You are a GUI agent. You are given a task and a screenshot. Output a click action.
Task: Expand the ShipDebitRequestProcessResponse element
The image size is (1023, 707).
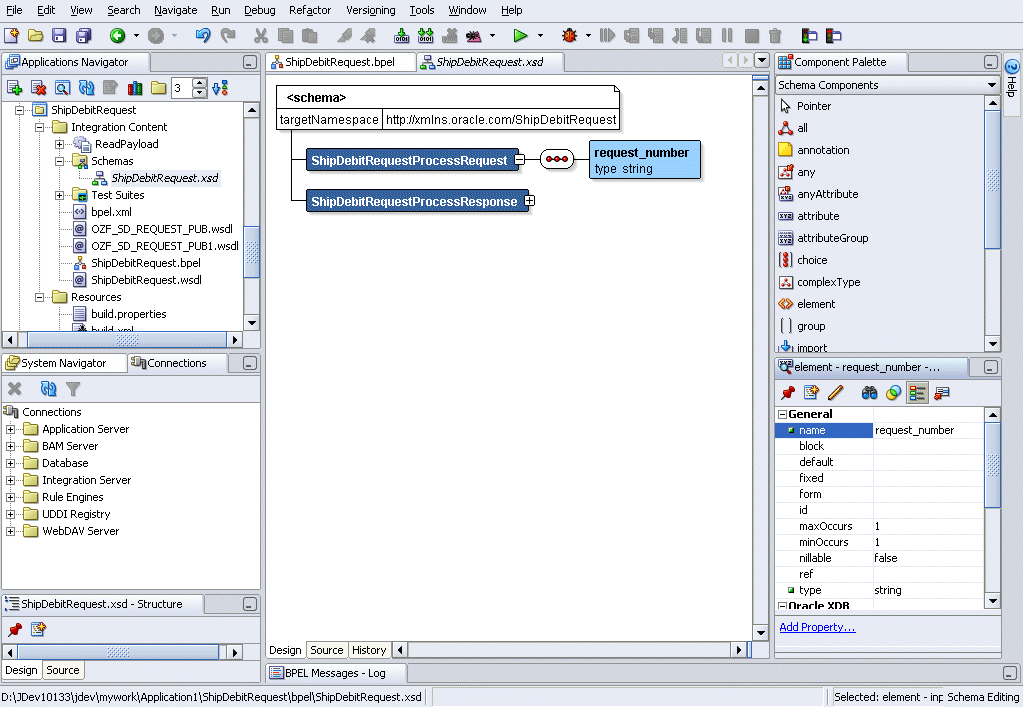point(530,201)
